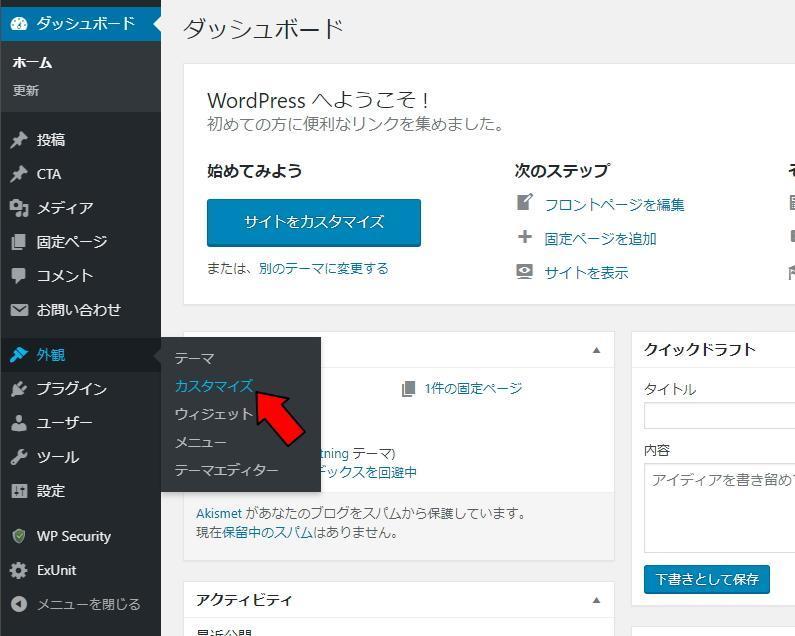Open the サイトを表示 link
The image size is (795, 636).
point(586,273)
